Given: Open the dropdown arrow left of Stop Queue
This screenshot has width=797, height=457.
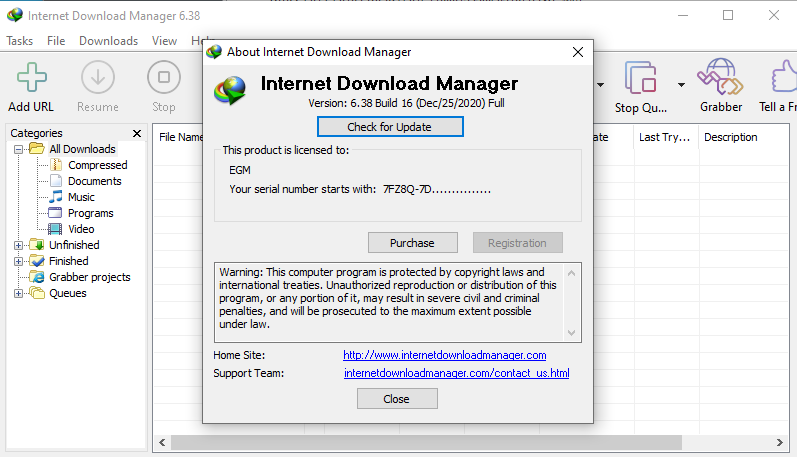Looking at the screenshot, I should coord(600,85).
